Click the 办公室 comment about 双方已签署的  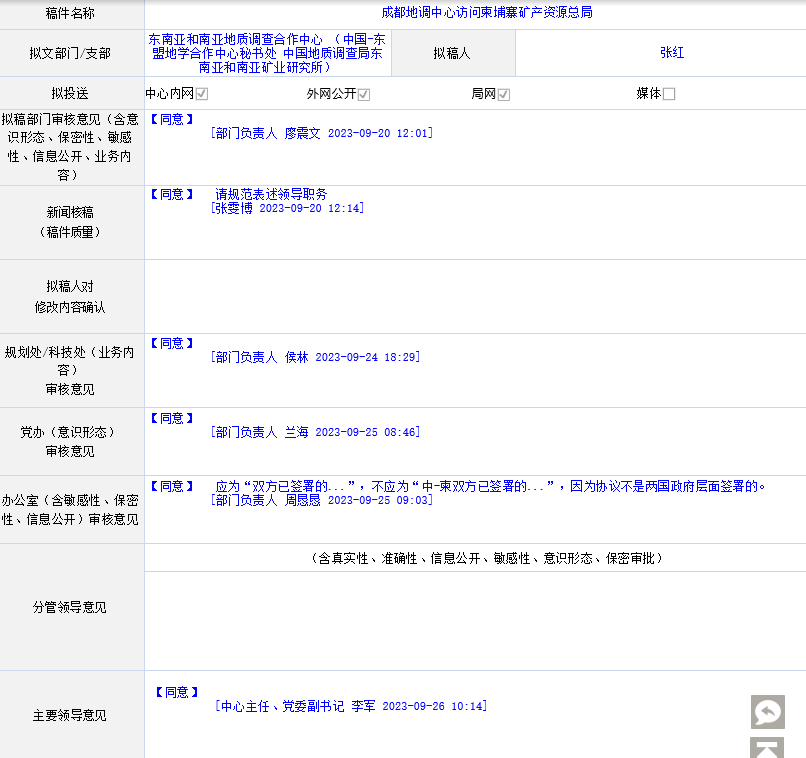click(x=490, y=486)
